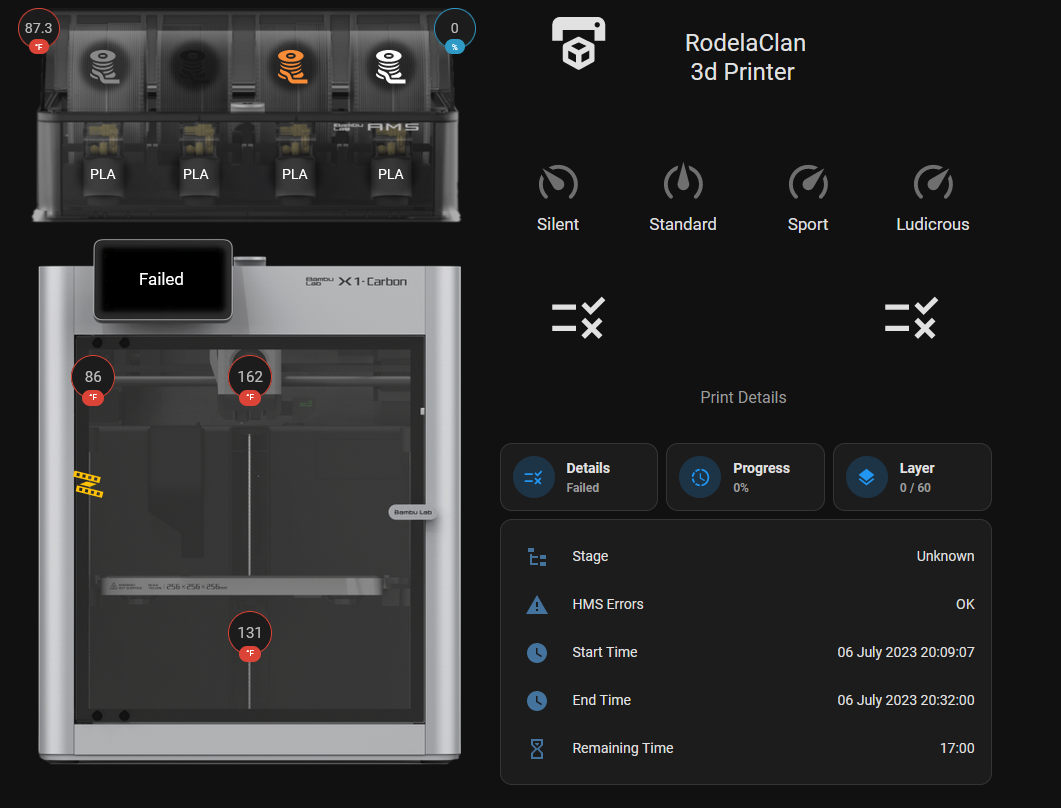The width and height of the screenshot is (1061, 808).
Task: Click the Remaining Time hourglass icon
Action: point(536,748)
